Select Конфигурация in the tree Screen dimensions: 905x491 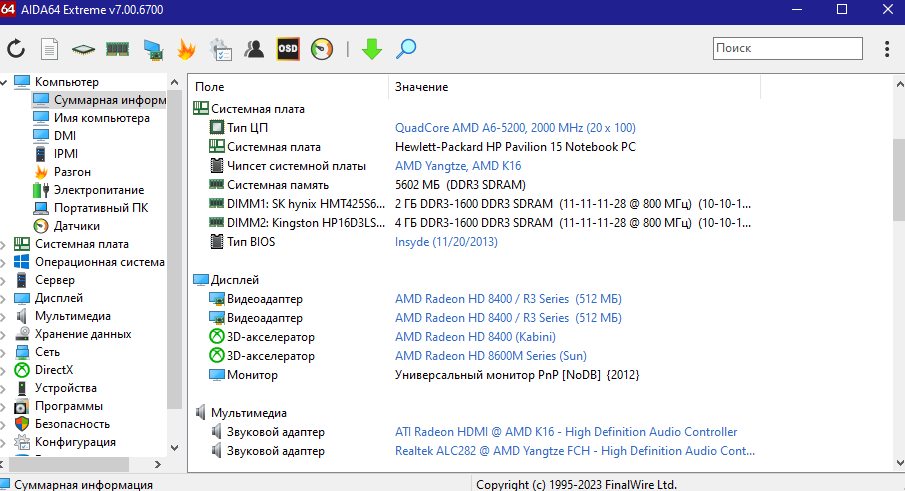point(75,442)
